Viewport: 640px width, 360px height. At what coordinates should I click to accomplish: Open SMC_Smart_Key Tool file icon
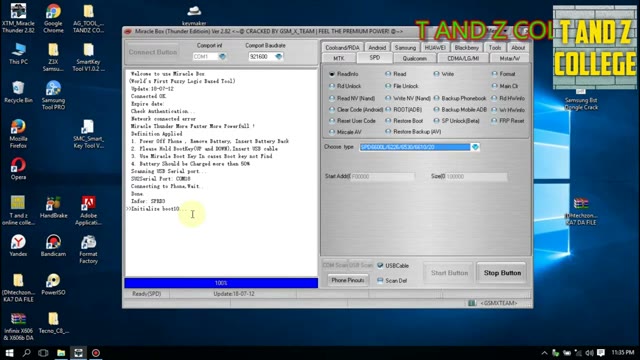(88, 134)
